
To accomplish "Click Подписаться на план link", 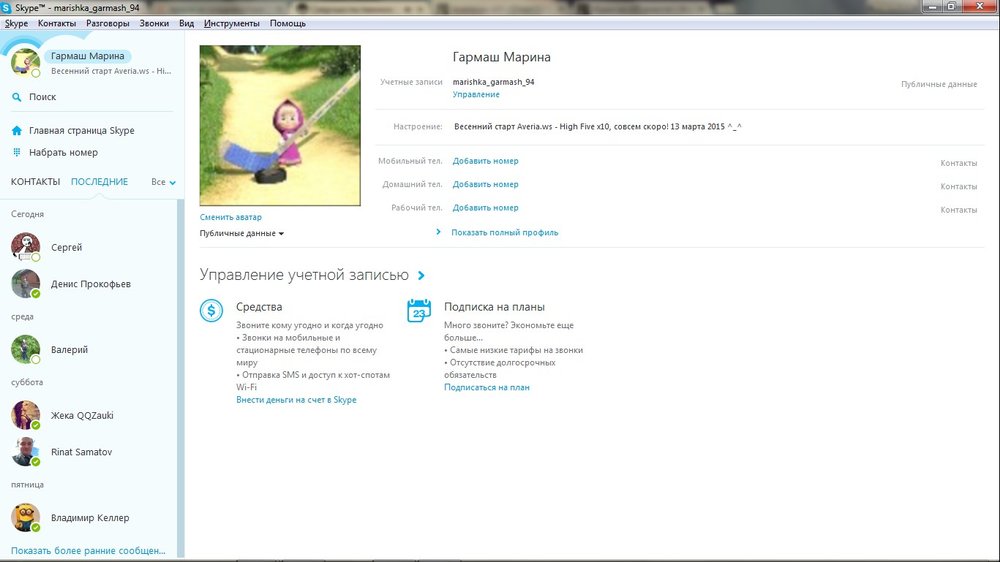I will coord(487,387).
